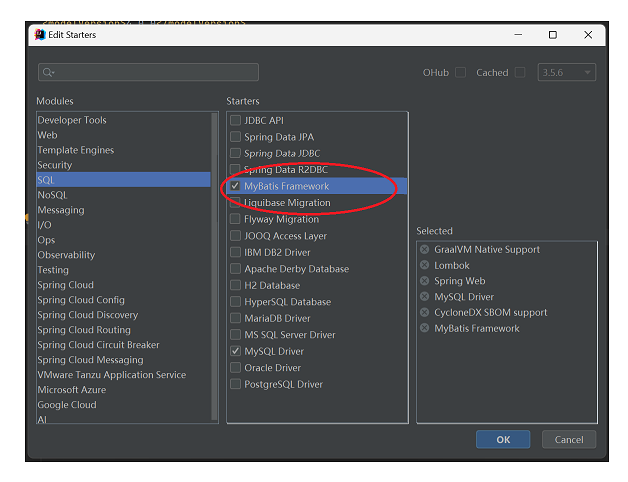The height and width of the screenshot is (482, 628).
Task: Select the Spring Cloud Discovery module
Action: [x=123, y=315]
